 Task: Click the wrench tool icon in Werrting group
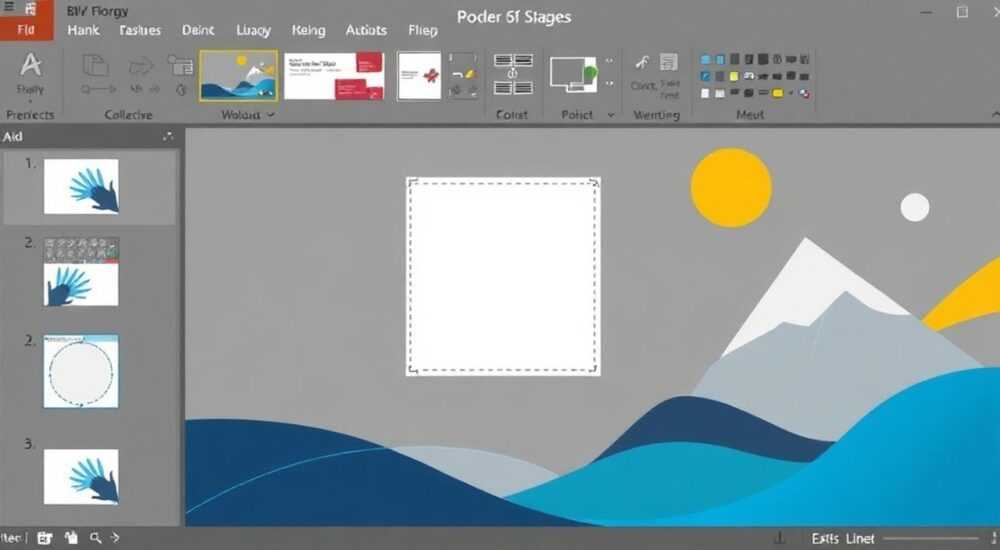[642, 62]
